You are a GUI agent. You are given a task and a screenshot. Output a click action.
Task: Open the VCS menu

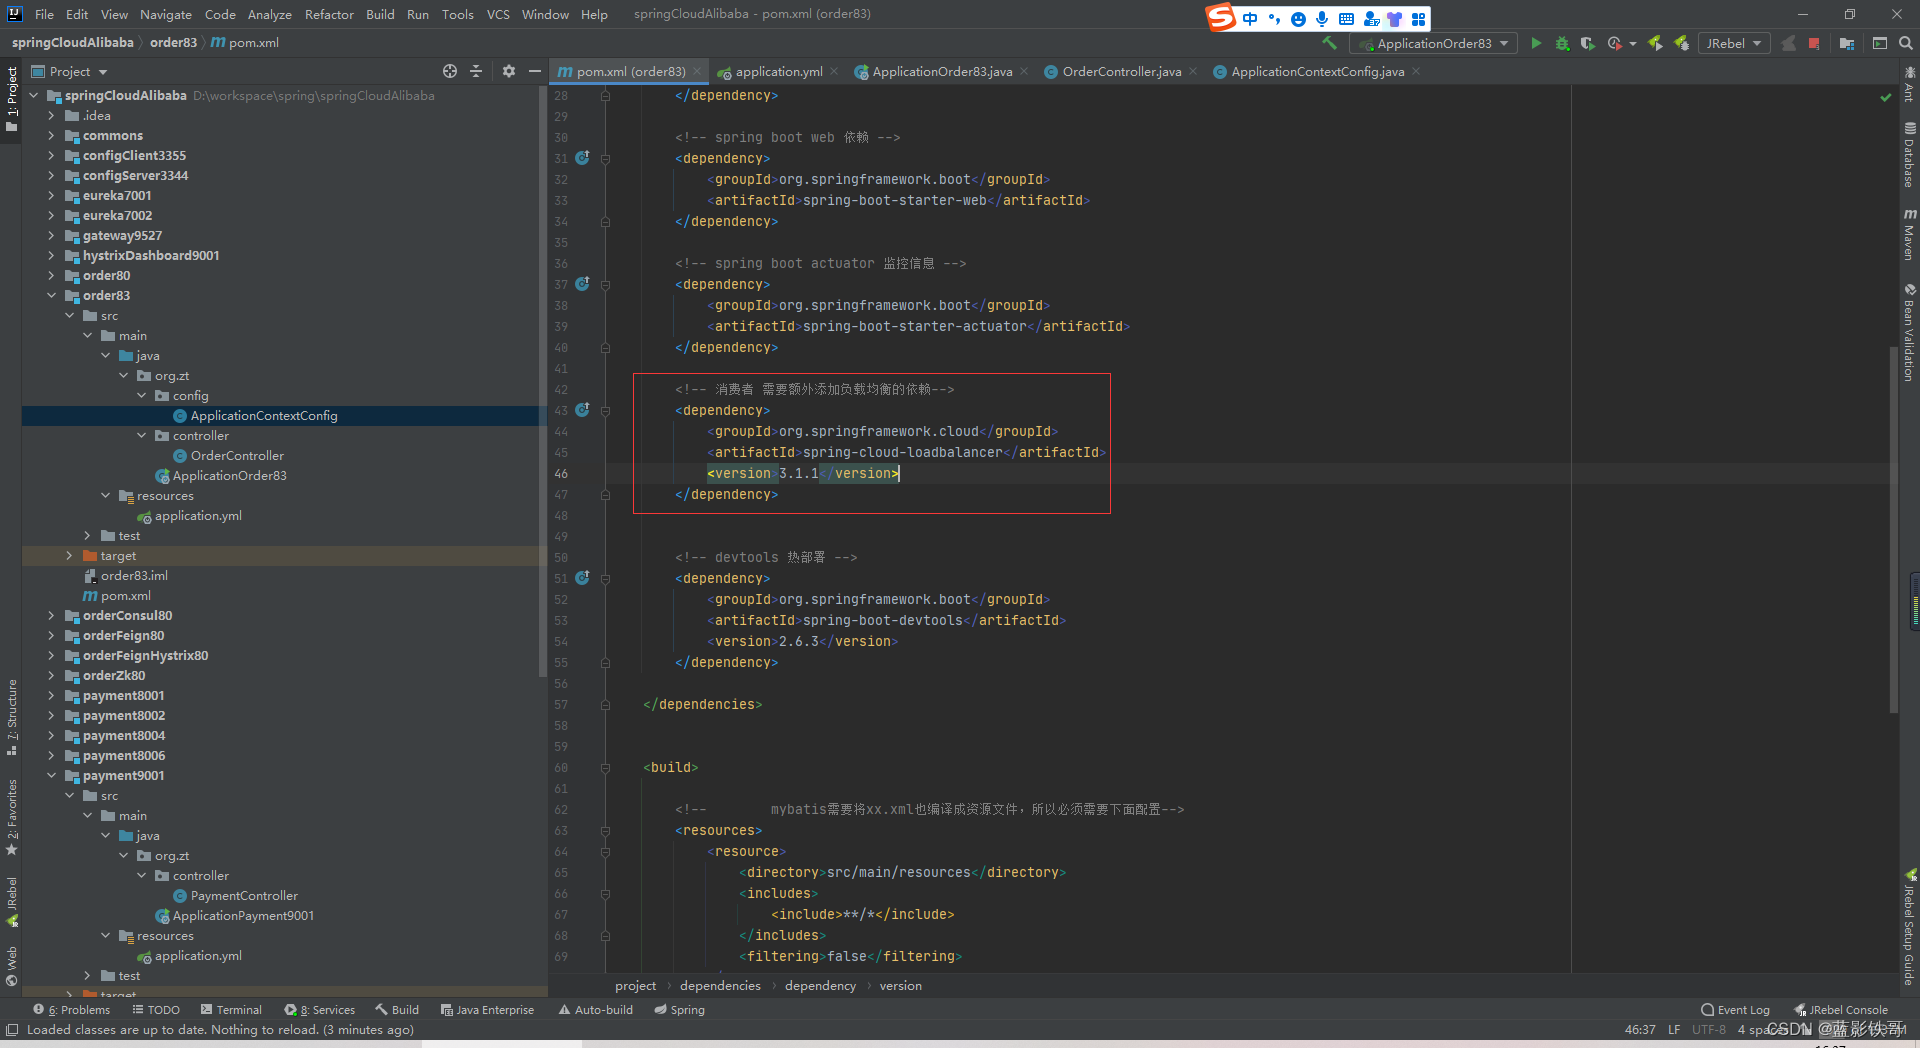click(x=498, y=14)
